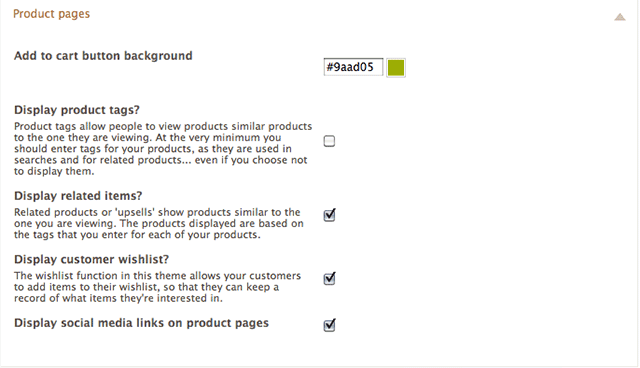Turn off the related items upsells option
This screenshot has width=640, height=368.
point(329,215)
